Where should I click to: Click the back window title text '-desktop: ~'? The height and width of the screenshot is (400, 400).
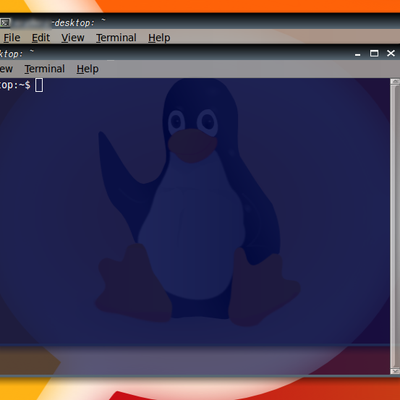[x=79, y=23]
